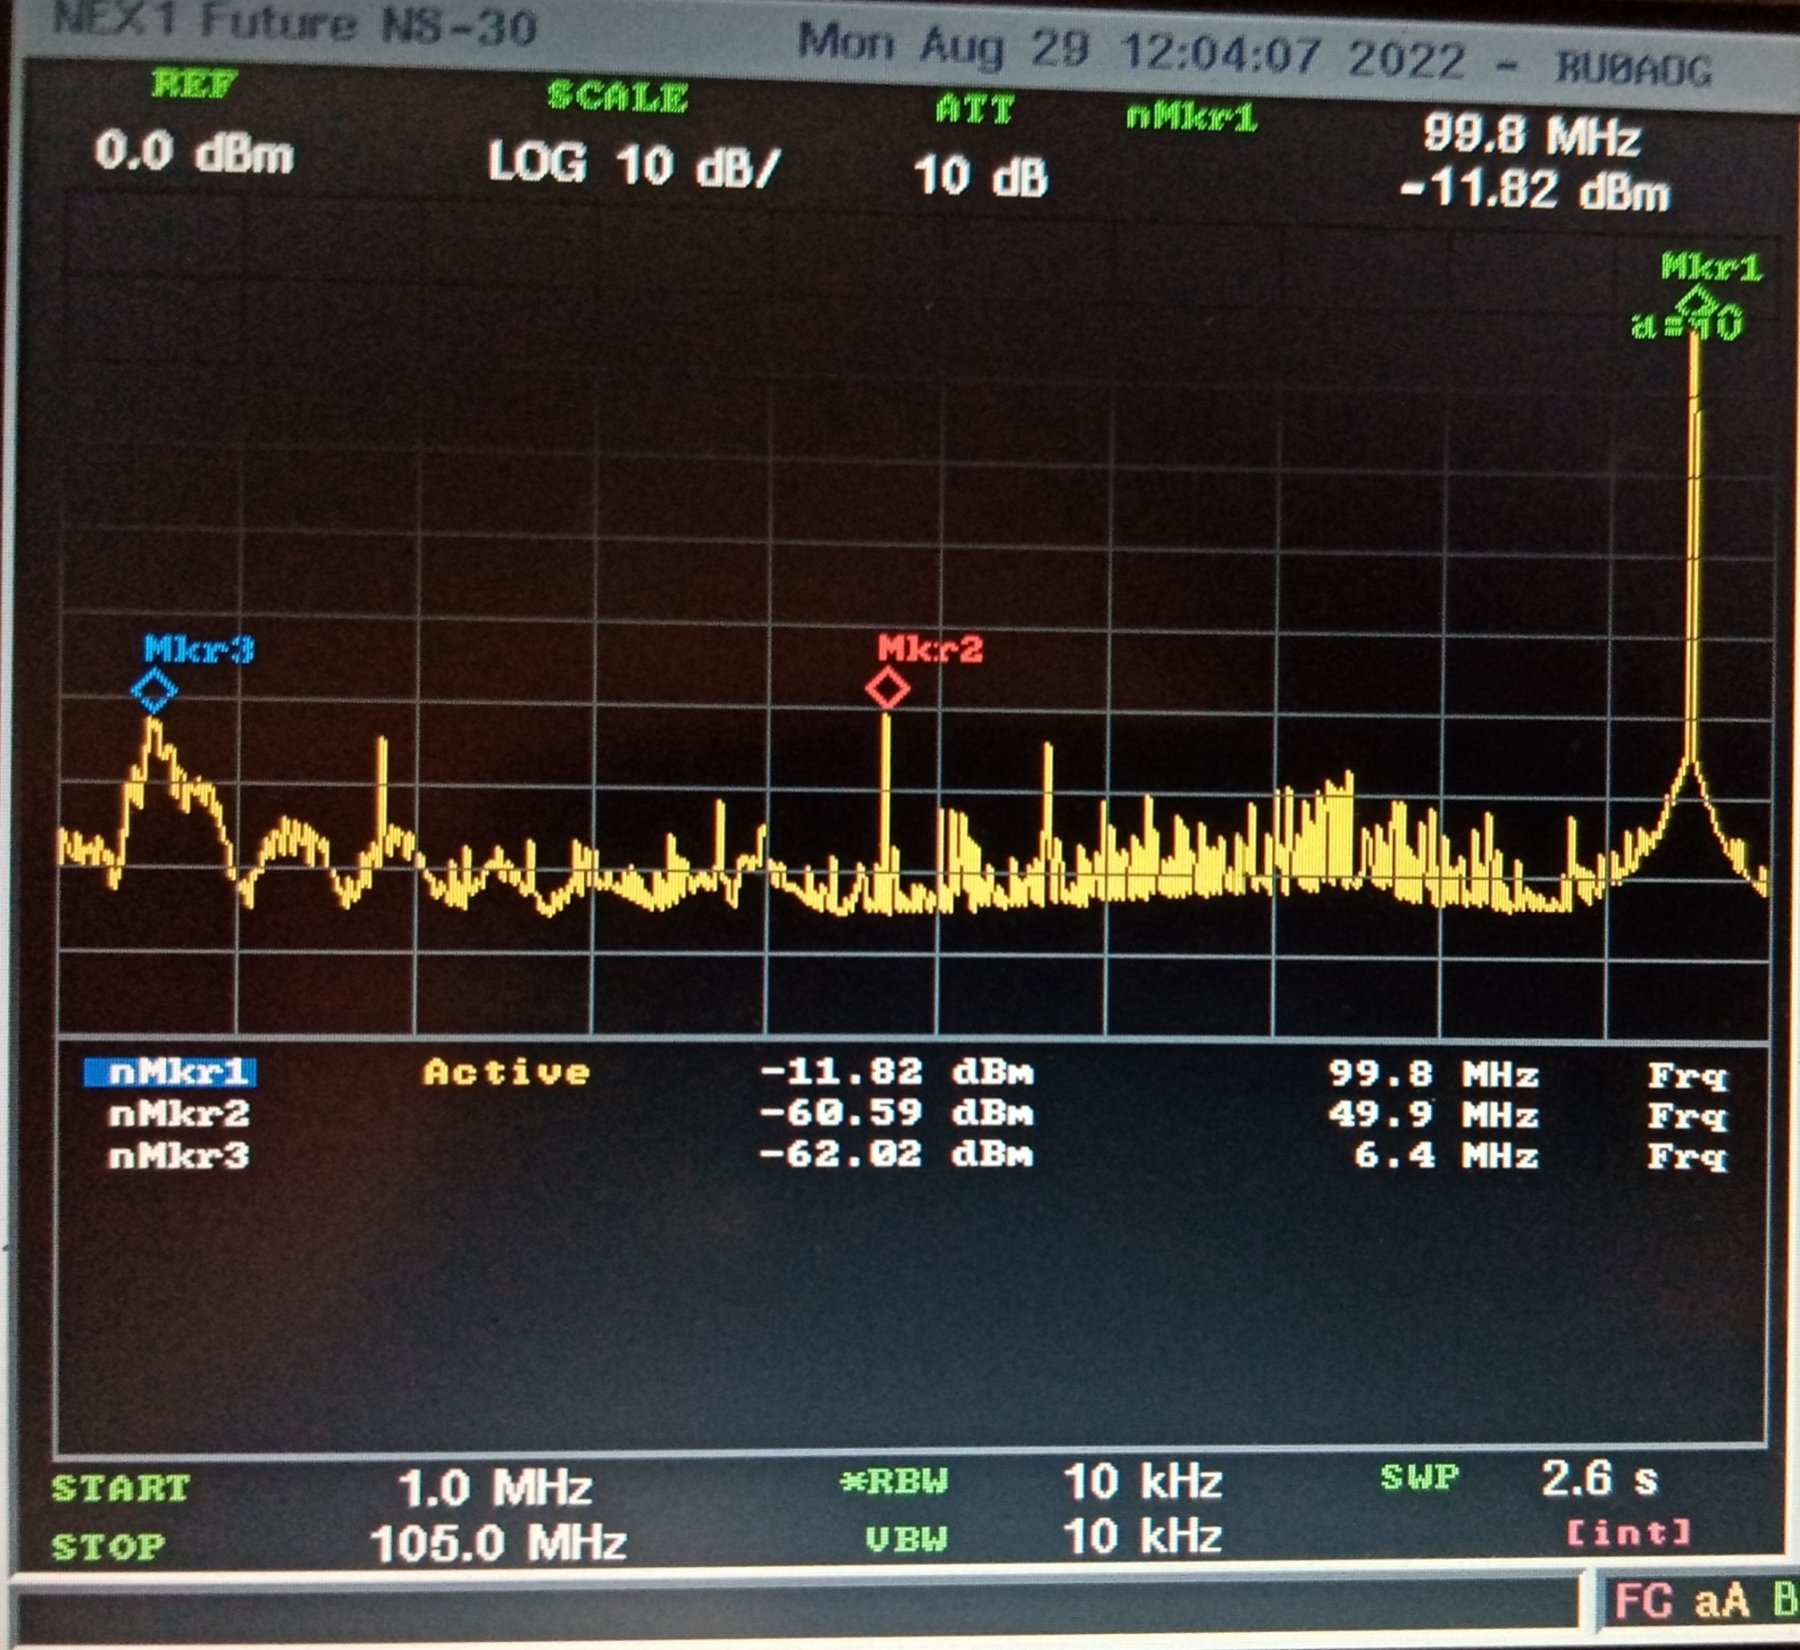Screen dimensions: 1800x1650
Task: Select the blue Mkr3 diamond marker
Action: 154,690
